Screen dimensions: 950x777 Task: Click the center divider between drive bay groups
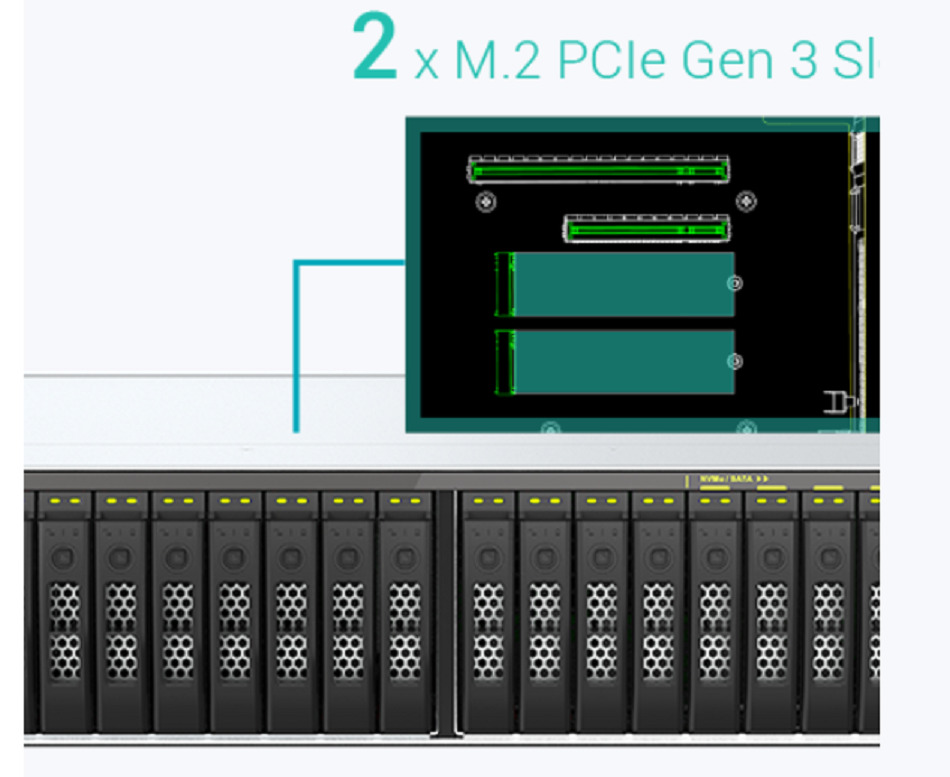pos(446,610)
